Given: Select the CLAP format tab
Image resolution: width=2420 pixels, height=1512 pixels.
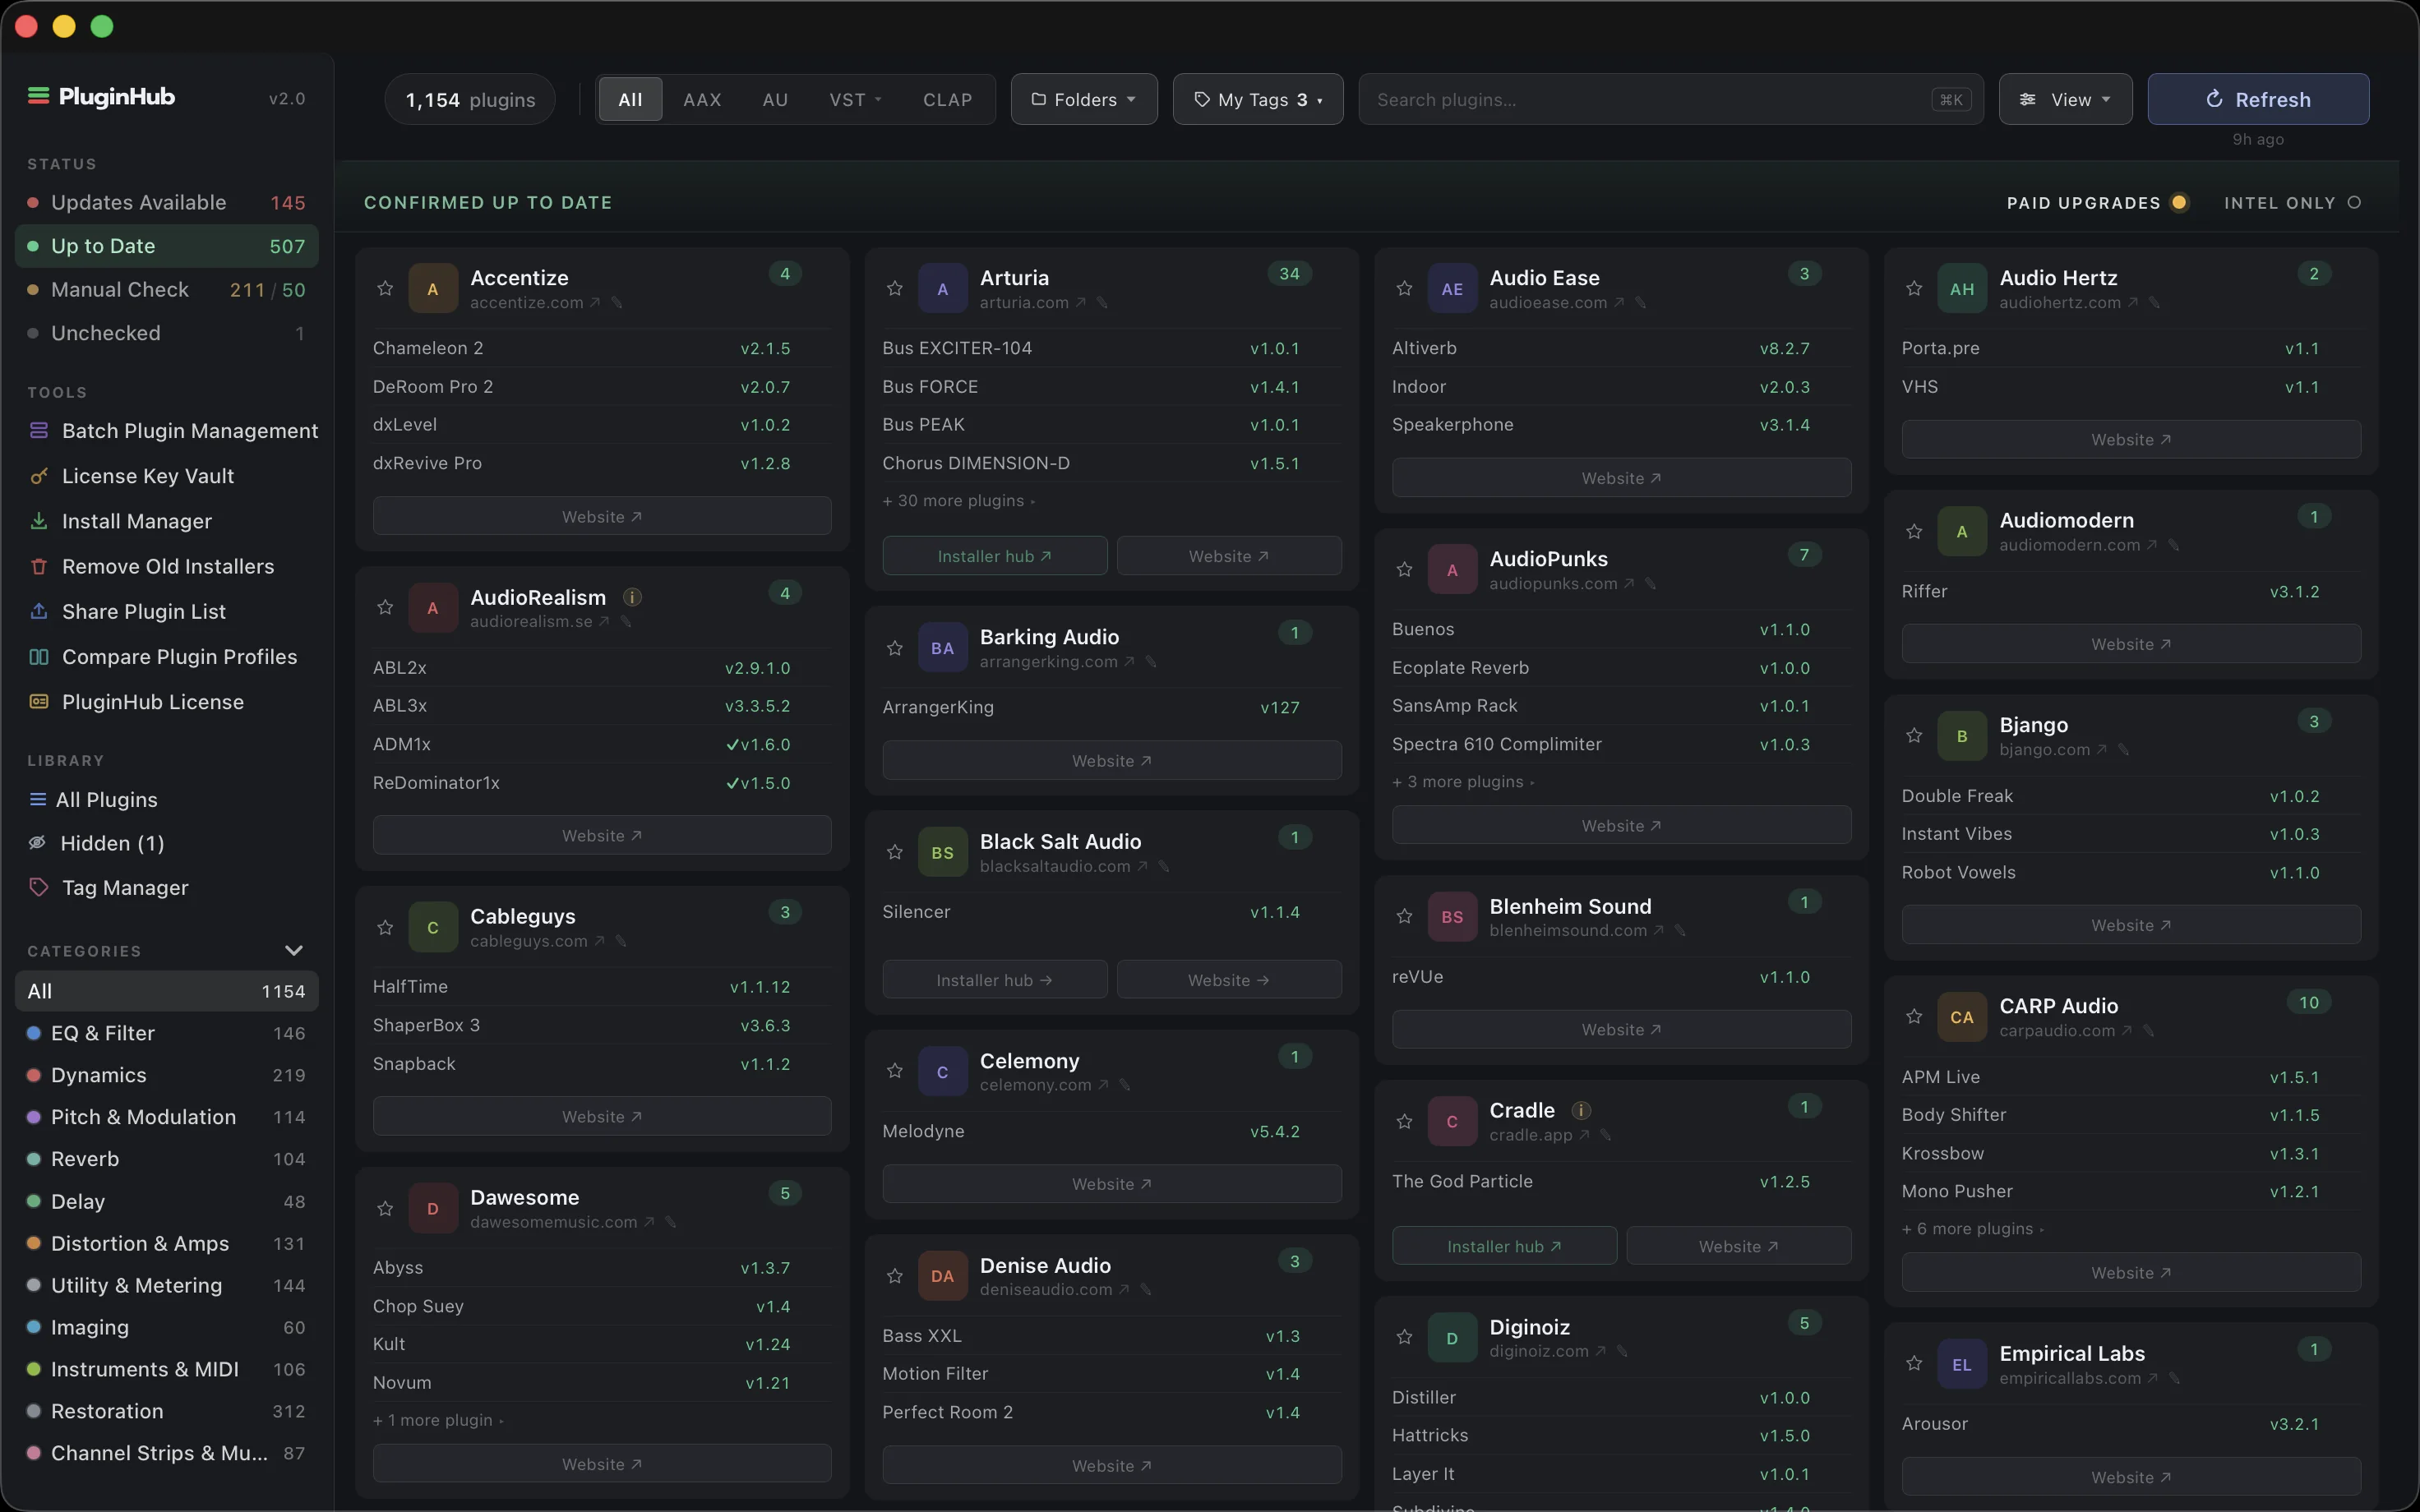Looking at the screenshot, I should coord(947,100).
